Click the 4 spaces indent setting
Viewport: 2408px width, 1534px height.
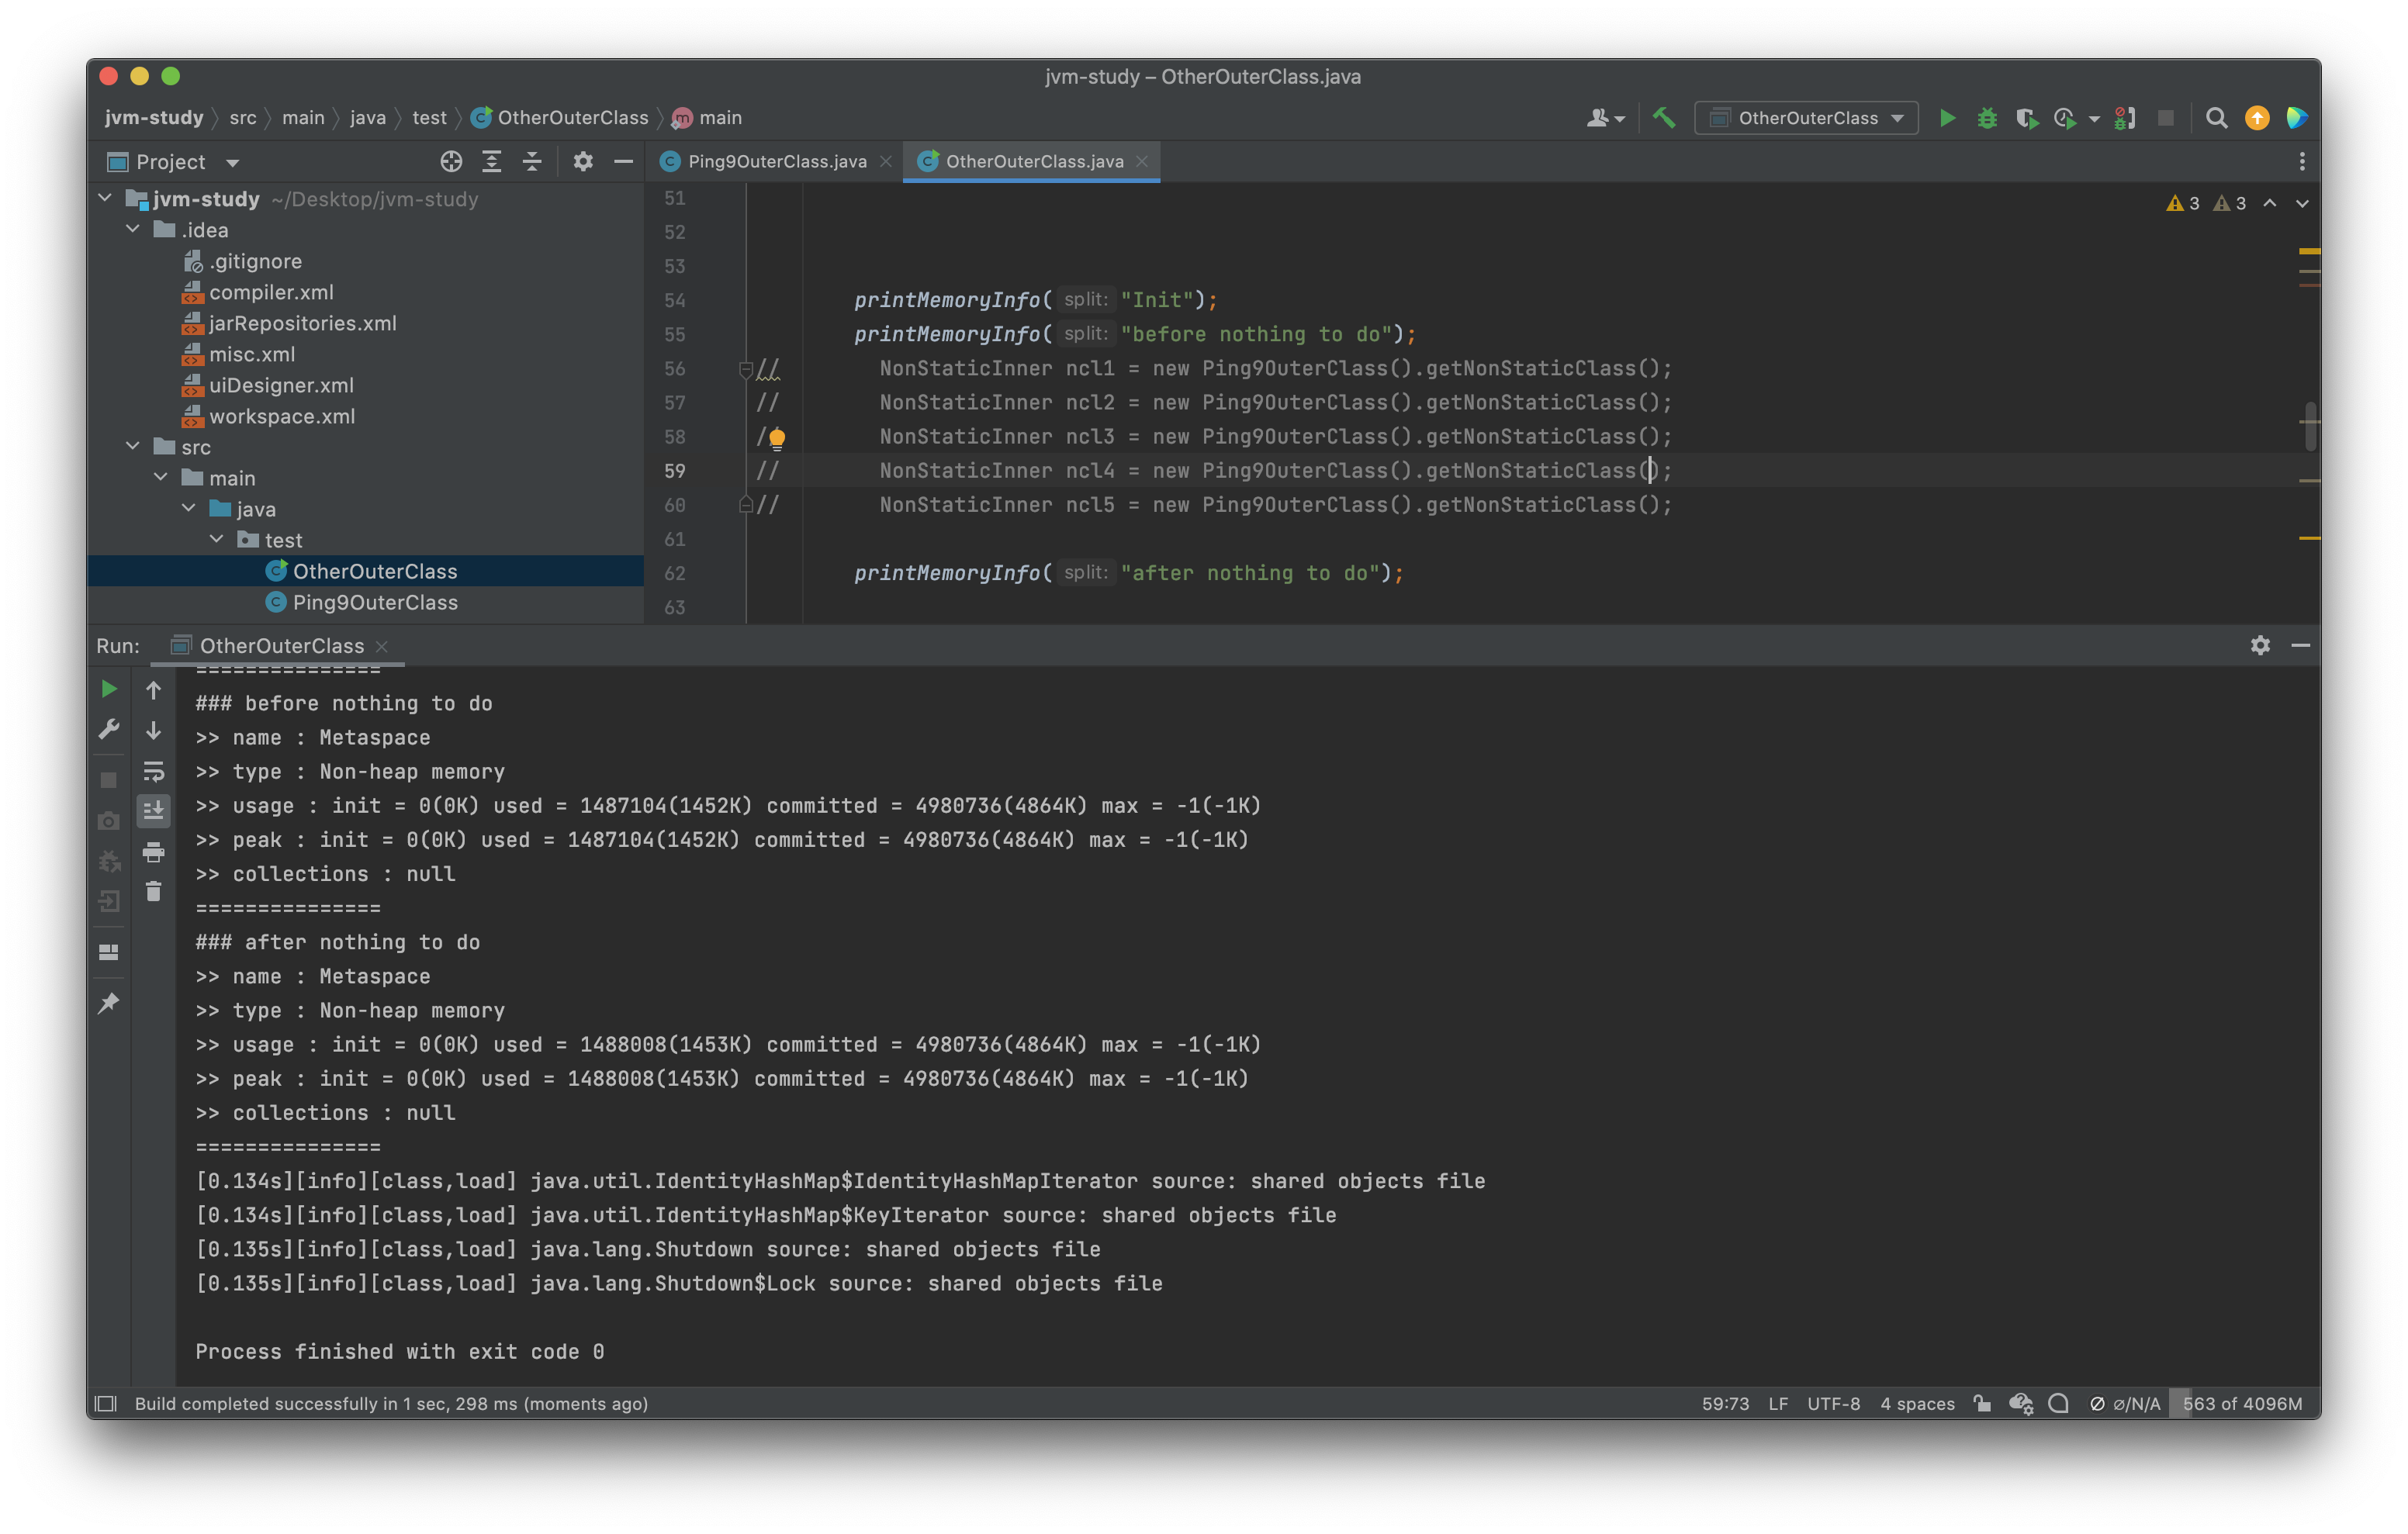pyautogui.click(x=1917, y=1403)
